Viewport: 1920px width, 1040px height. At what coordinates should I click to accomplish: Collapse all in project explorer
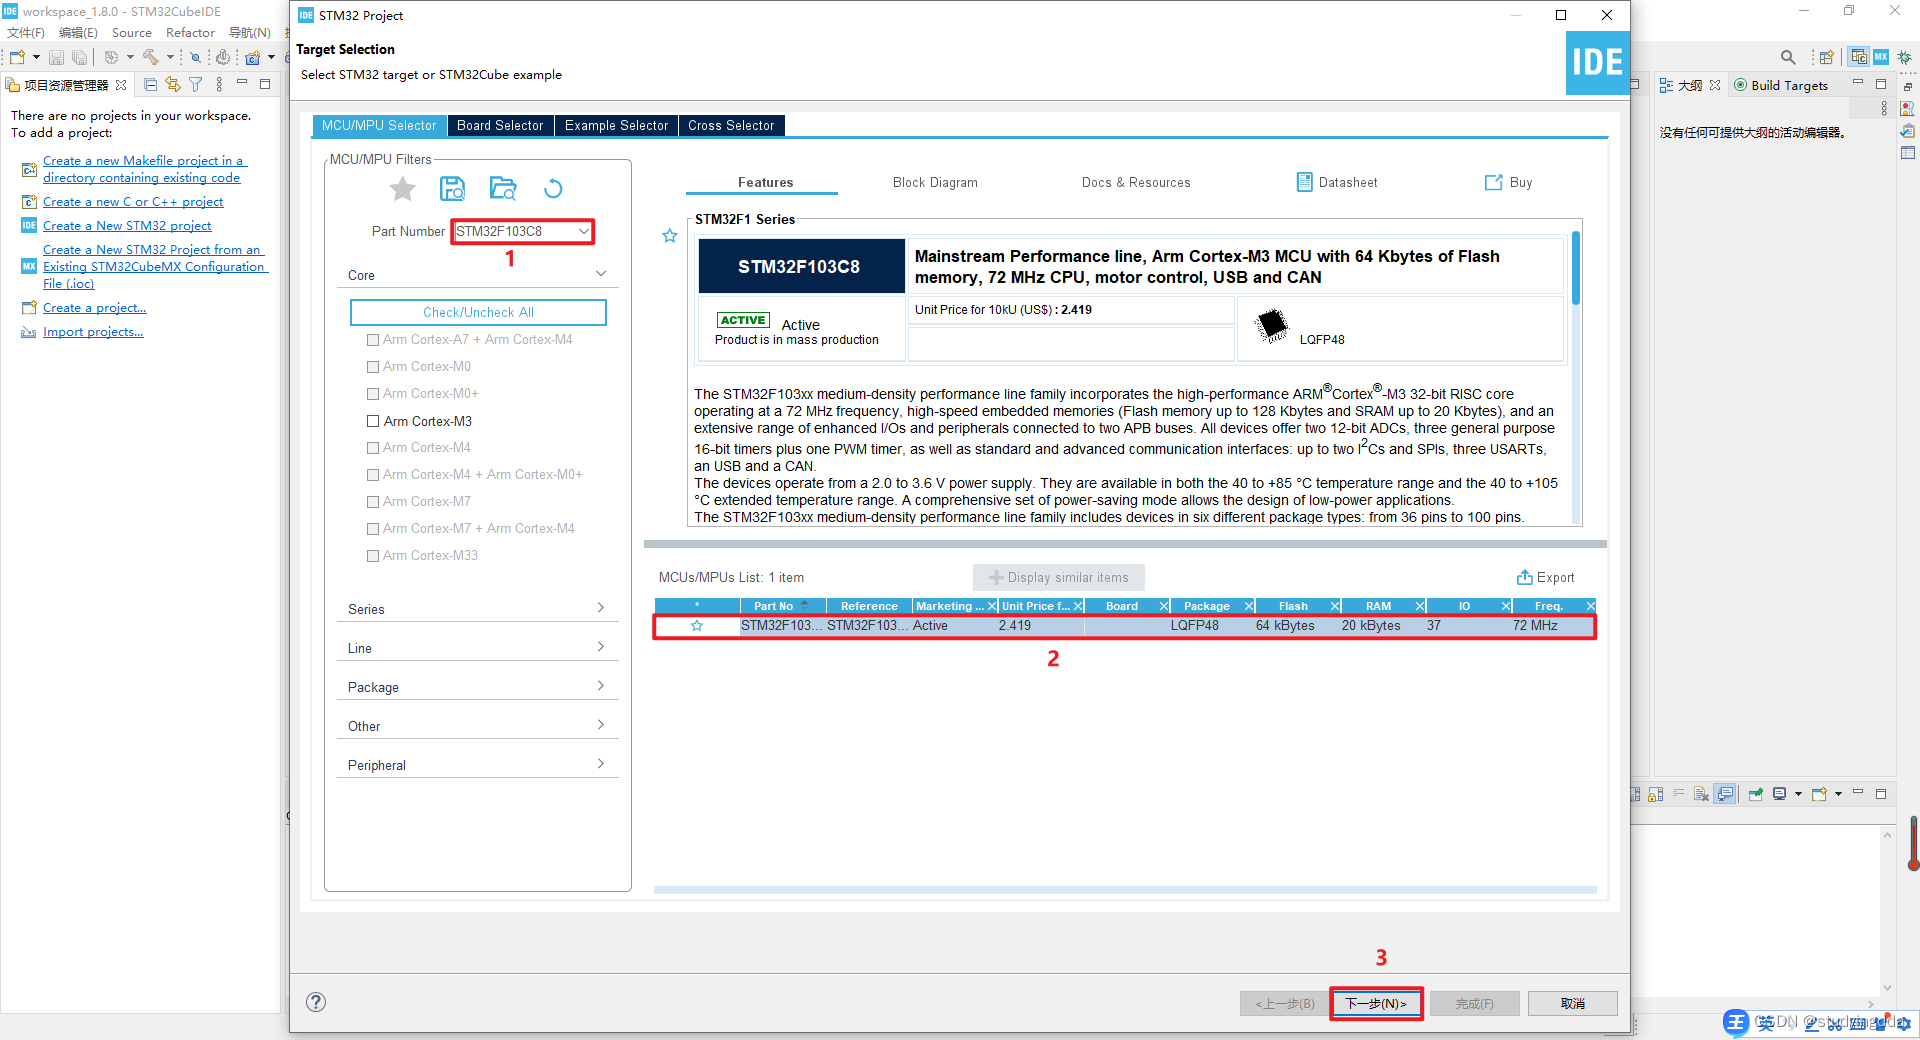151,85
